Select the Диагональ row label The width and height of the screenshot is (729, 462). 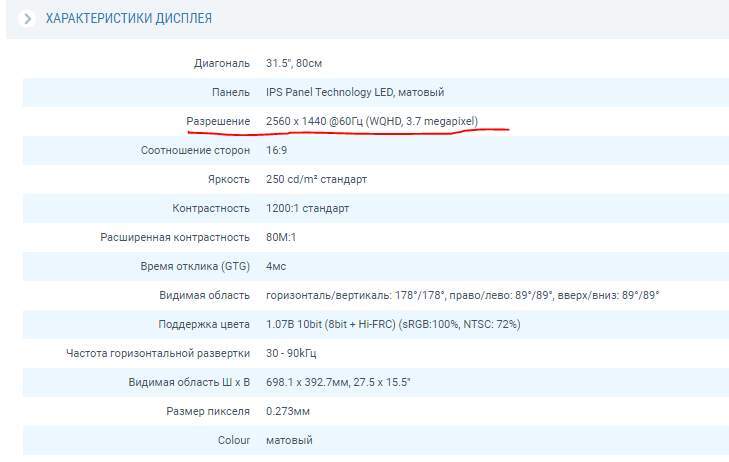pyautogui.click(x=221, y=63)
